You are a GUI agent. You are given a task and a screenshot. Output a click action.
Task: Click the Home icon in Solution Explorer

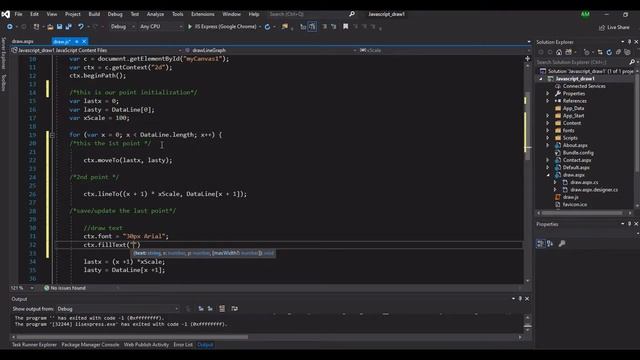559,52
